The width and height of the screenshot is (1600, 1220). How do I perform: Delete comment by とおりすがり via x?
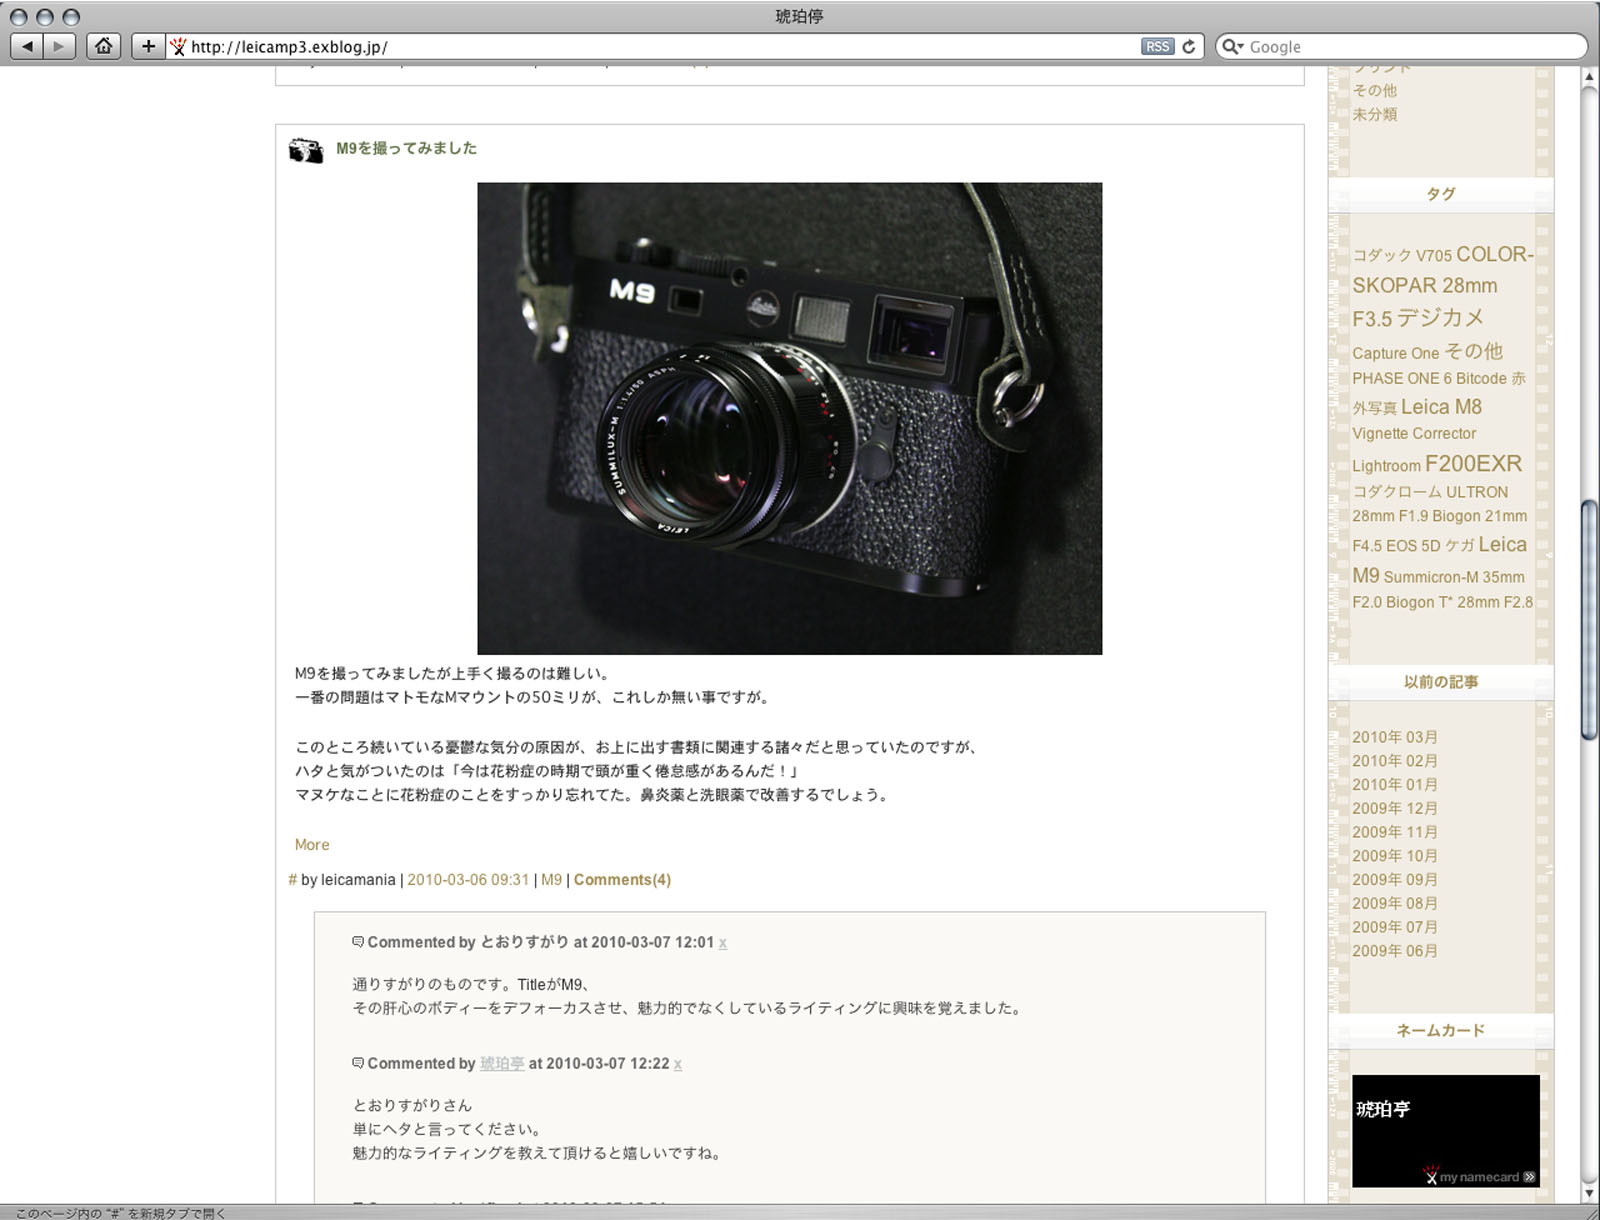click(723, 943)
